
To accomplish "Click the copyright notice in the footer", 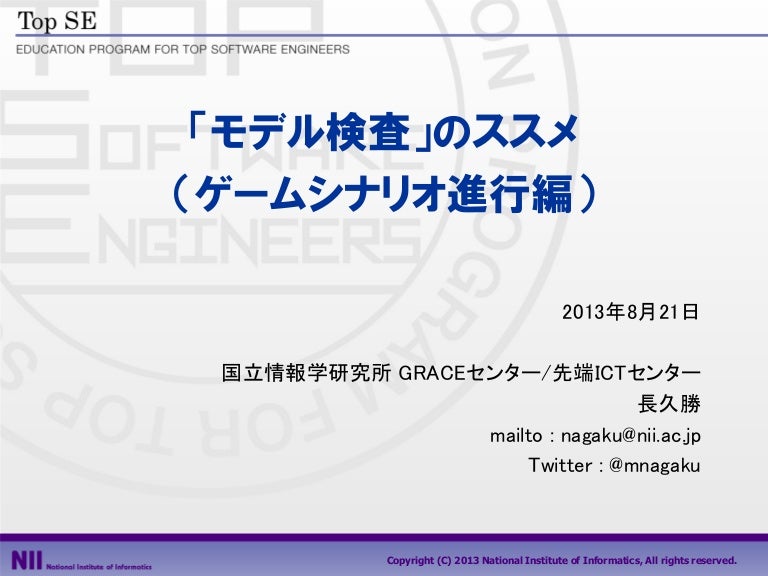I will click(561, 560).
